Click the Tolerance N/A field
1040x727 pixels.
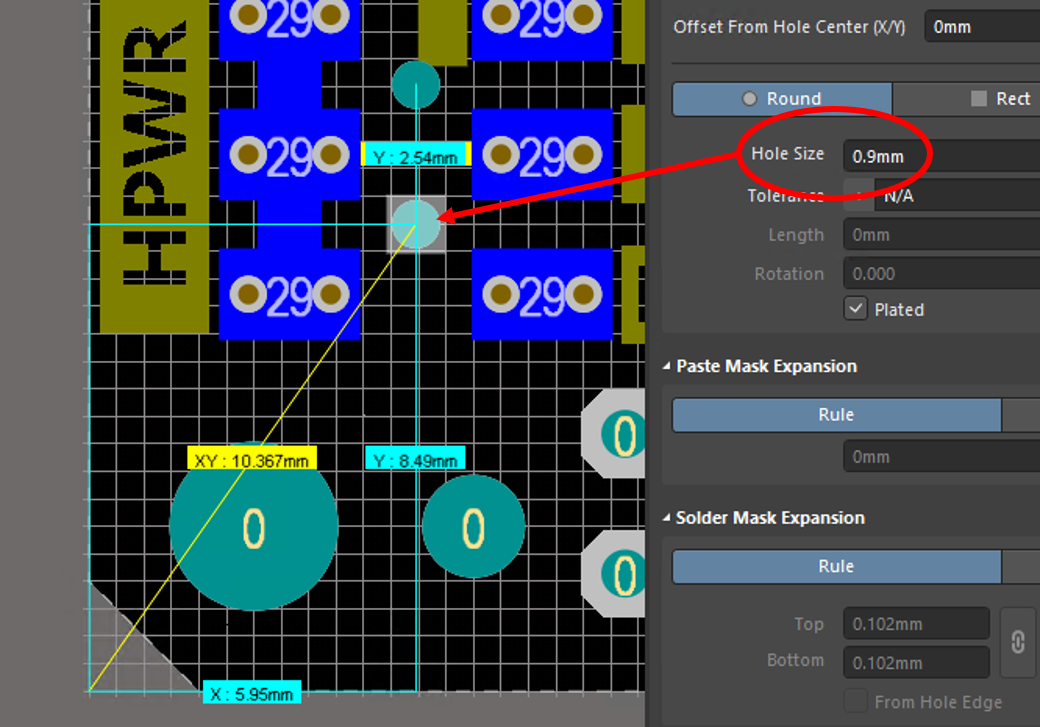click(x=957, y=196)
